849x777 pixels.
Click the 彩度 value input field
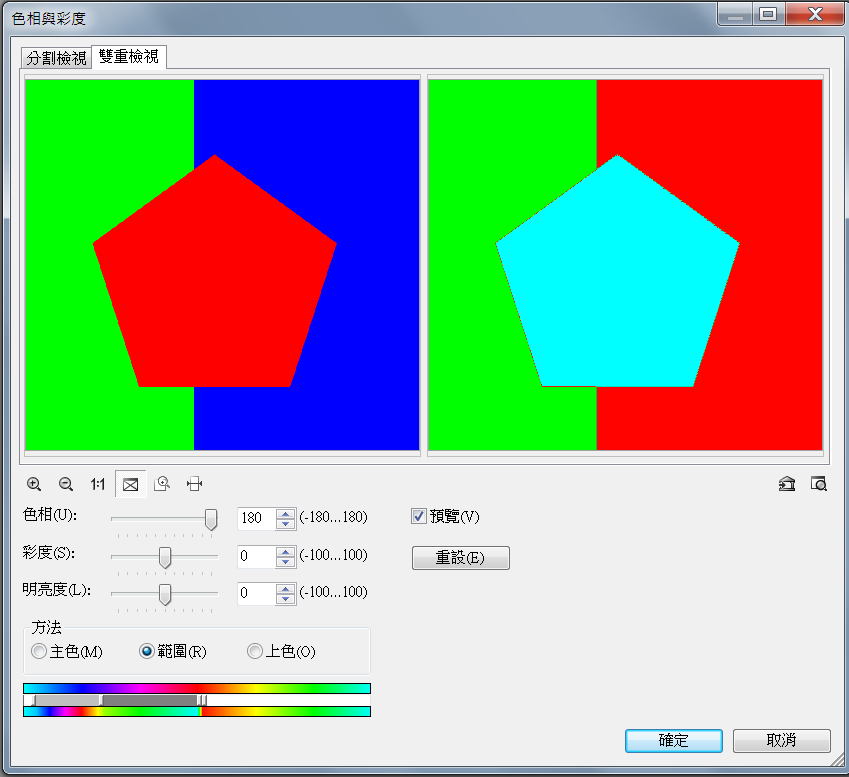coord(257,557)
